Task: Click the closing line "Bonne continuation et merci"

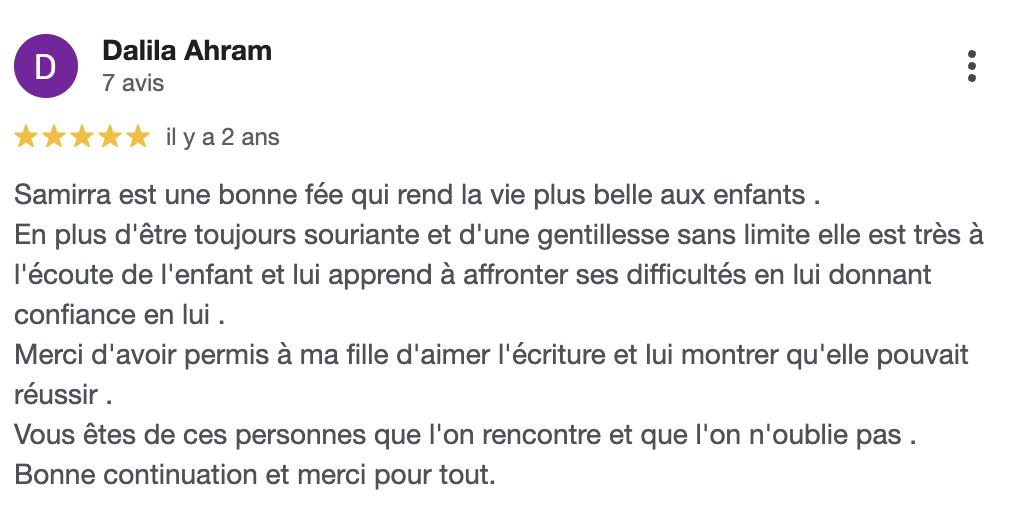Action: 255,474
